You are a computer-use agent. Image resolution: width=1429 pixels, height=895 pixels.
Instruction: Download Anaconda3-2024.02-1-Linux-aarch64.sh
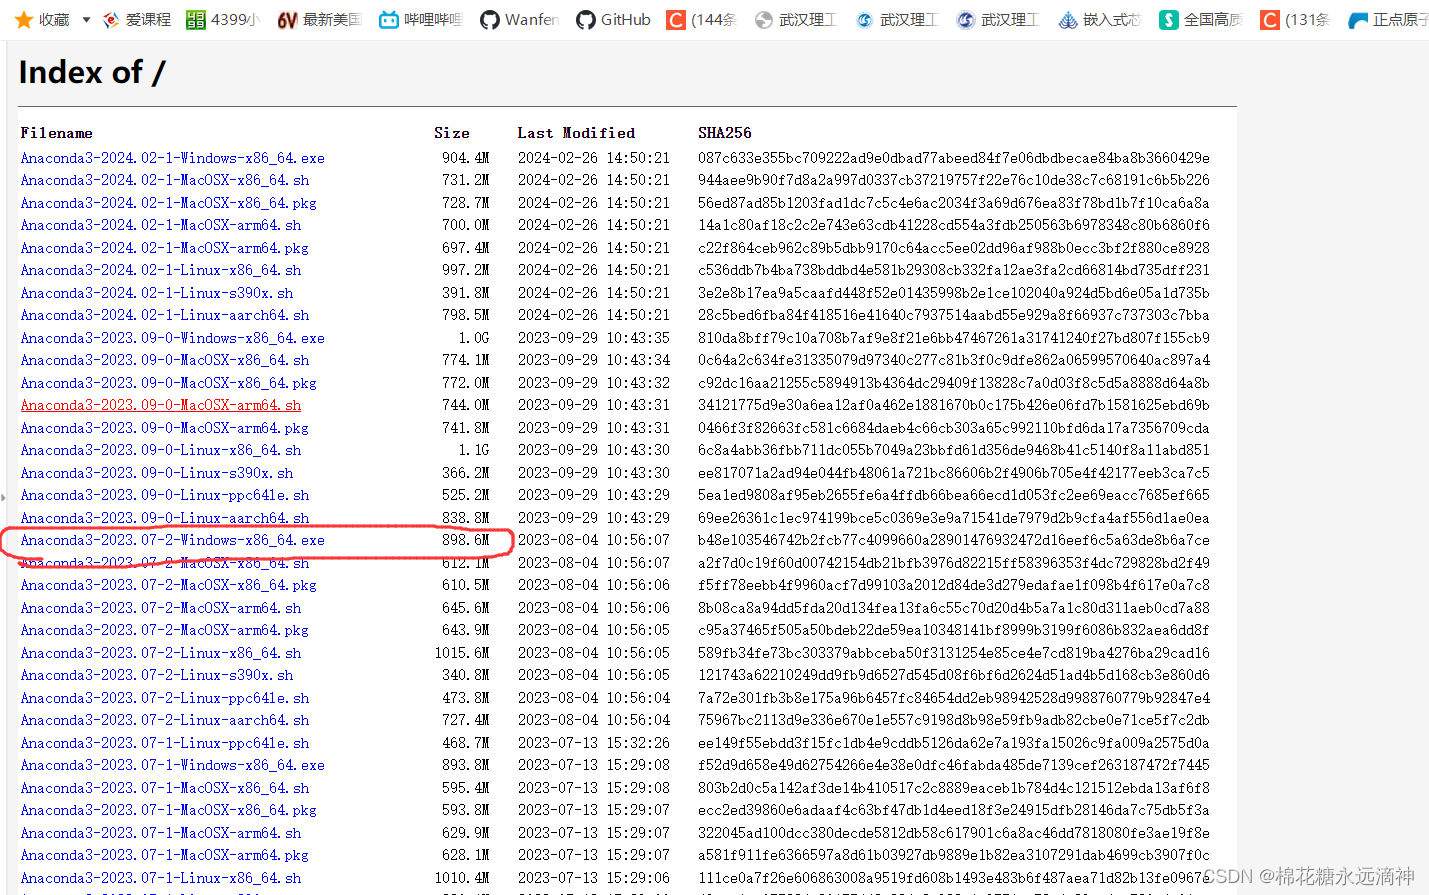164,315
